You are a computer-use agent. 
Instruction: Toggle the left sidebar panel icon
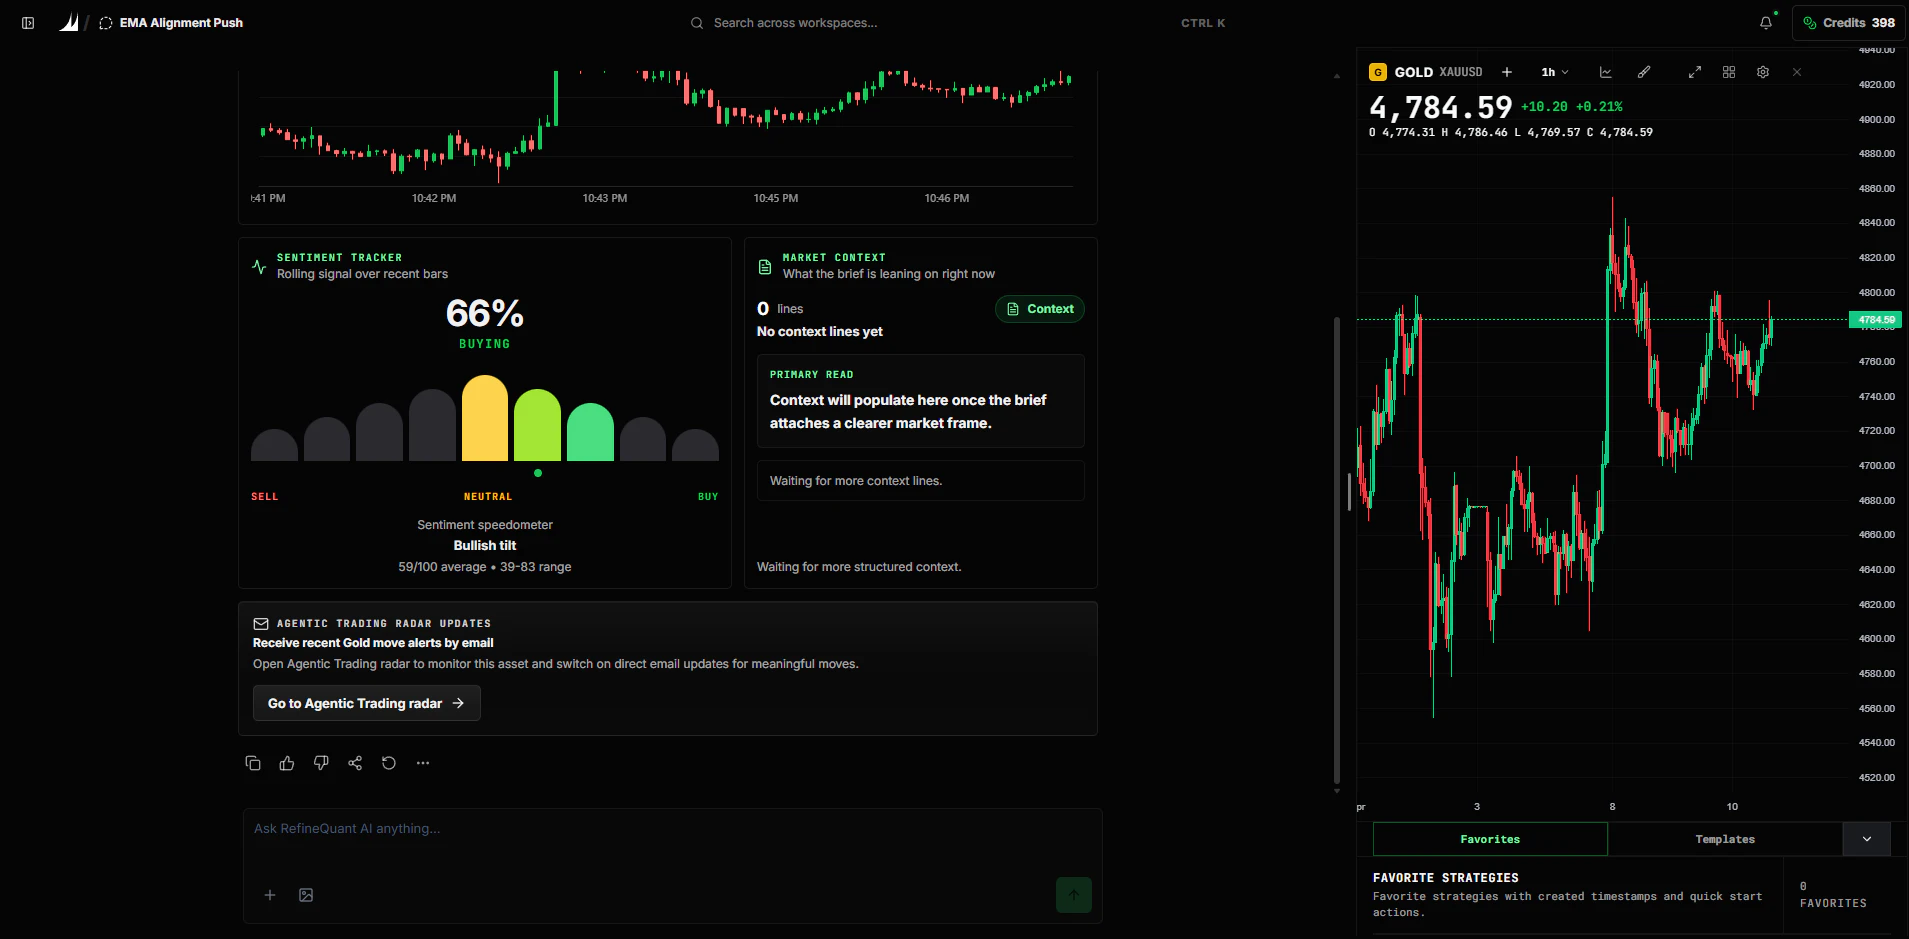click(x=28, y=23)
